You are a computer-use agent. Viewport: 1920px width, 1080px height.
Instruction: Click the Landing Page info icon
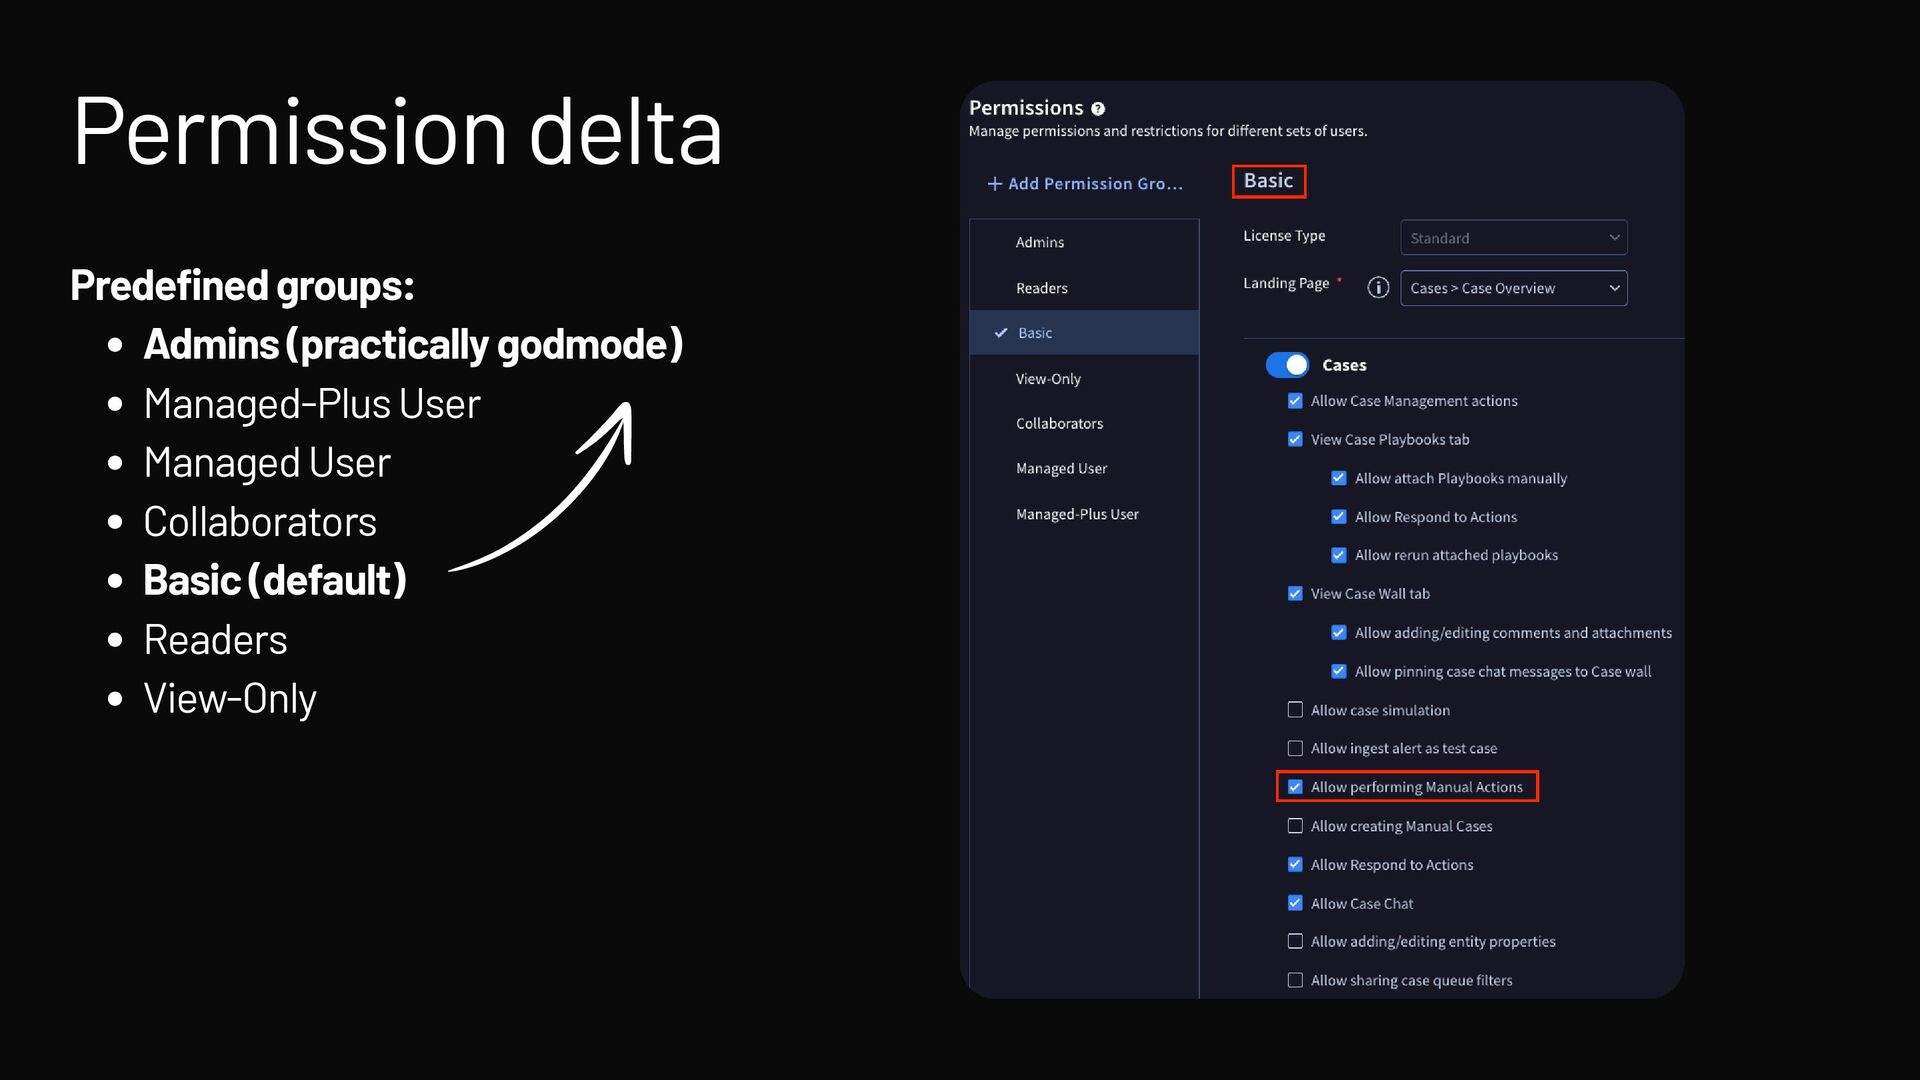point(1378,288)
